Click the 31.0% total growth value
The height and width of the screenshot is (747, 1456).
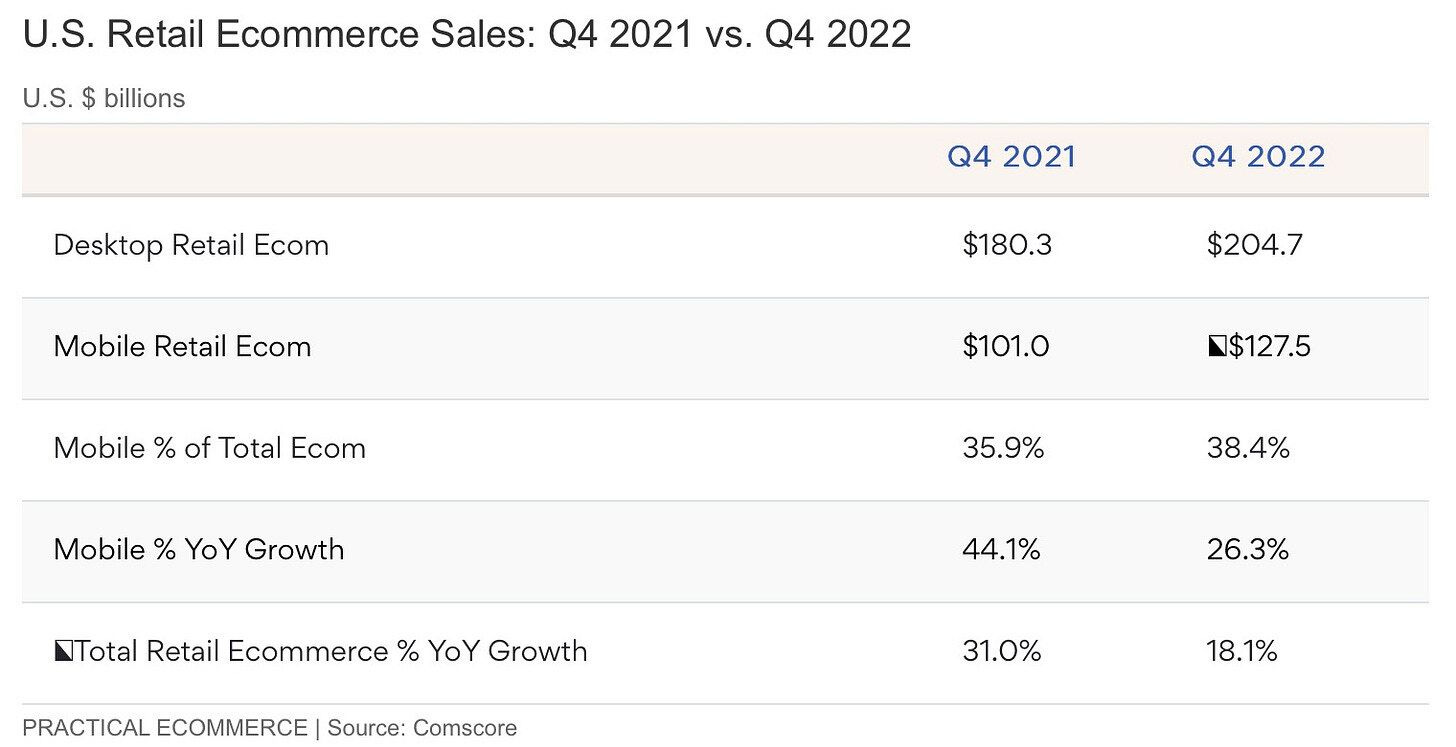point(1001,651)
